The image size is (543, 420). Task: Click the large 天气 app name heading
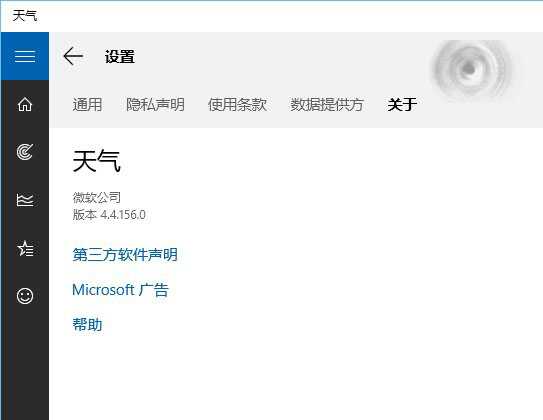(x=97, y=161)
